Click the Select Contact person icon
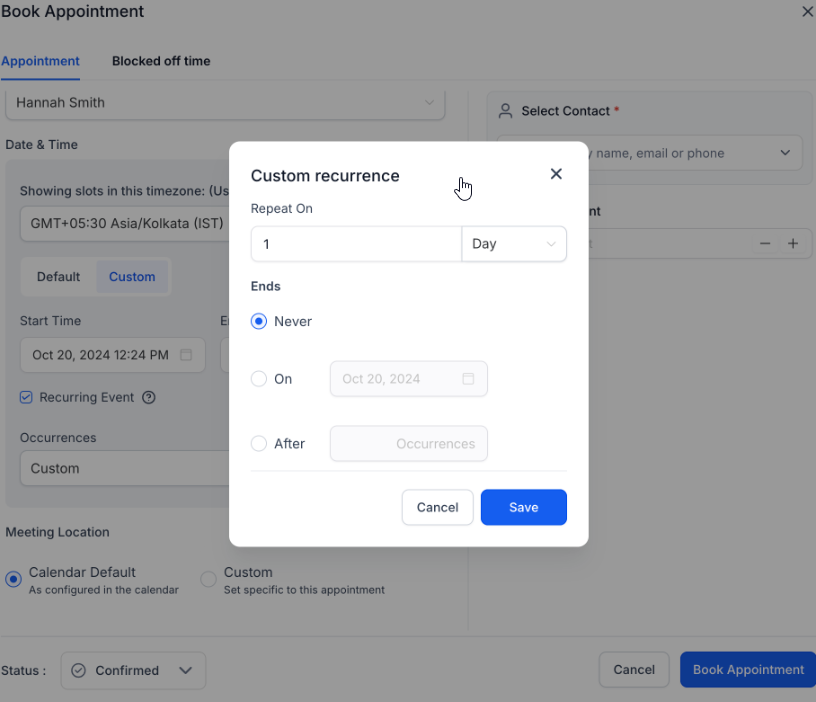The width and height of the screenshot is (816, 702). click(x=506, y=111)
